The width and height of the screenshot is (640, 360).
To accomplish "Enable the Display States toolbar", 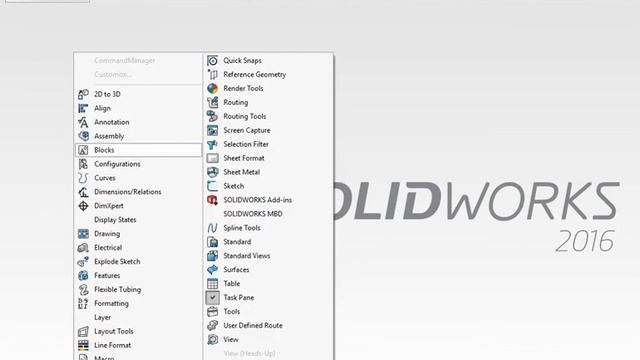I will pos(115,220).
